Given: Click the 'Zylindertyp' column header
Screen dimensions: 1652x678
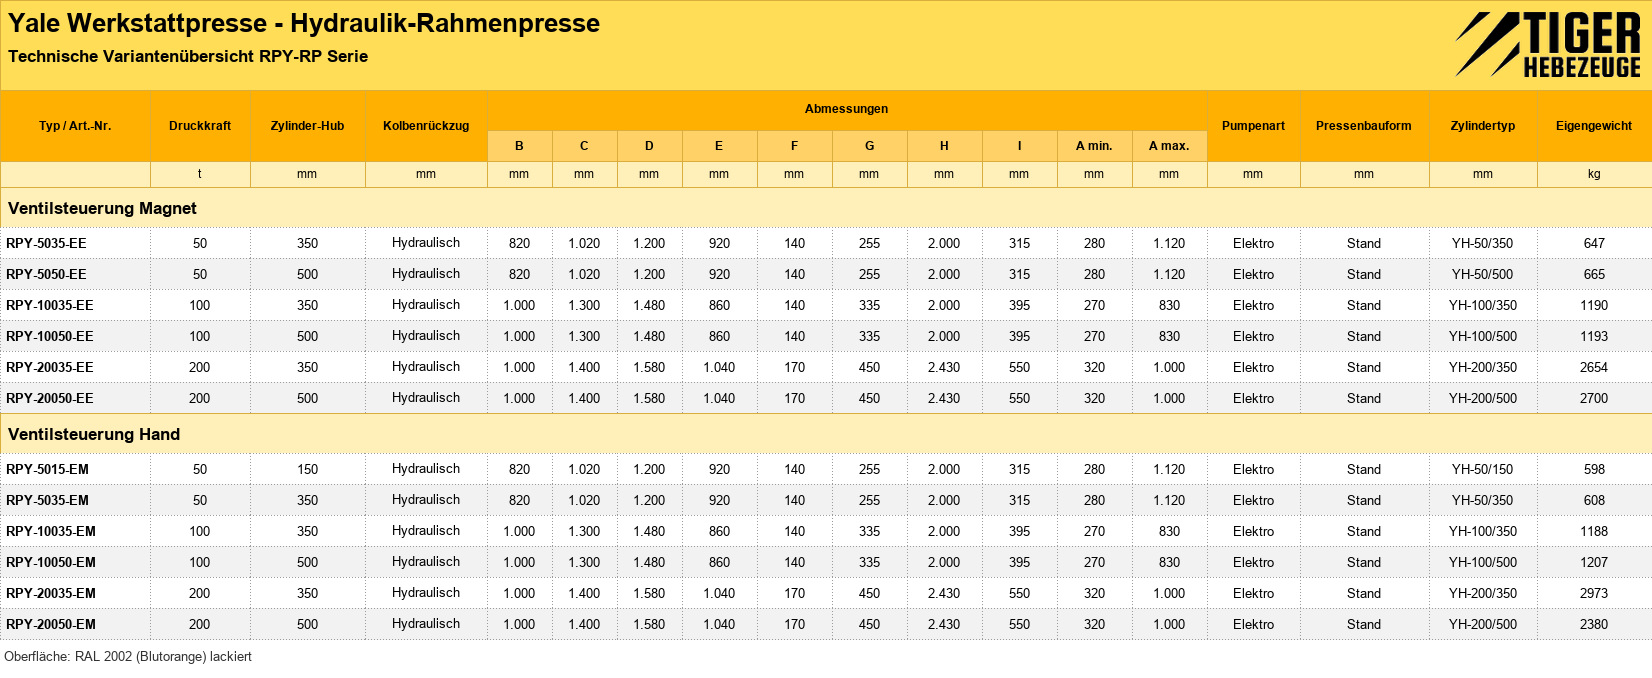Looking at the screenshot, I should [x=1483, y=126].
